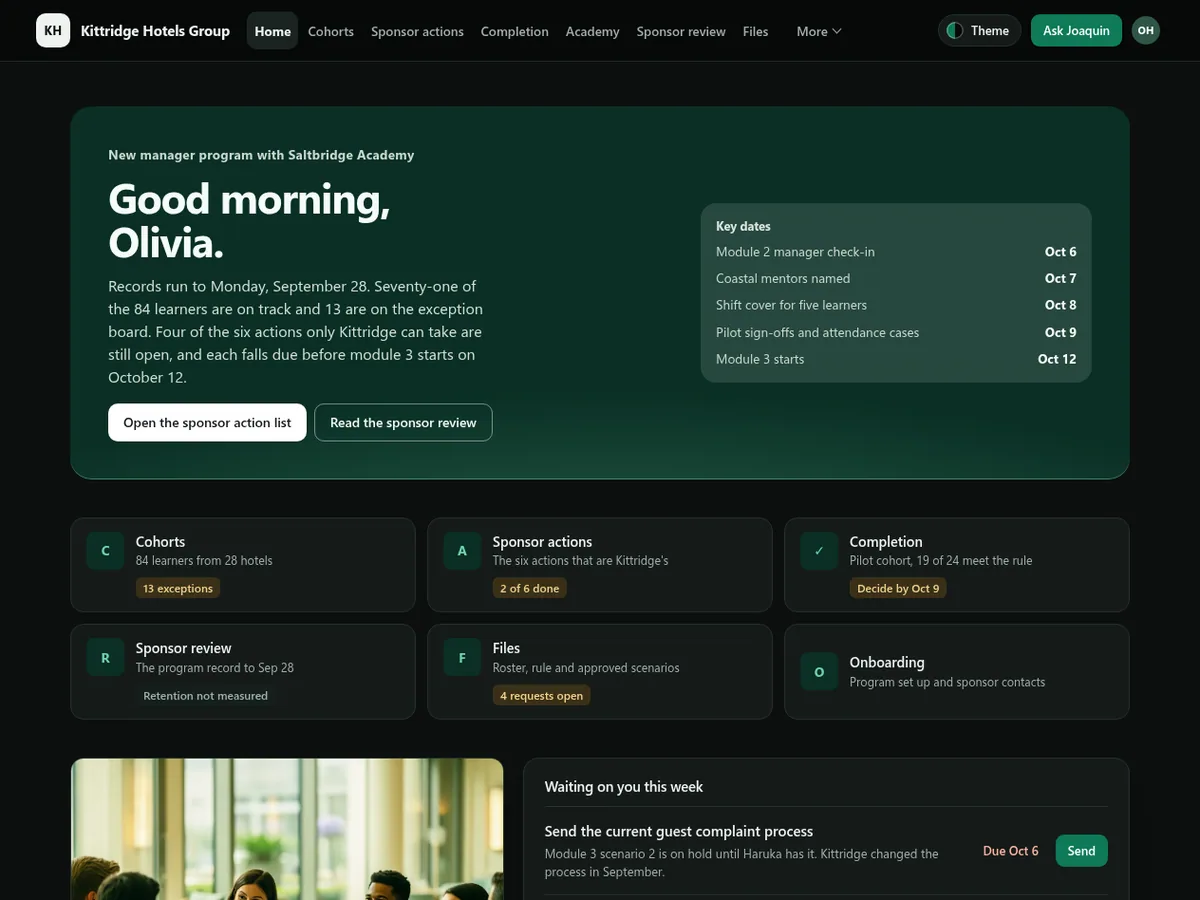Open the Academy nav item
The width and height of the screenshot is (1200, 900).
[592, 31]
